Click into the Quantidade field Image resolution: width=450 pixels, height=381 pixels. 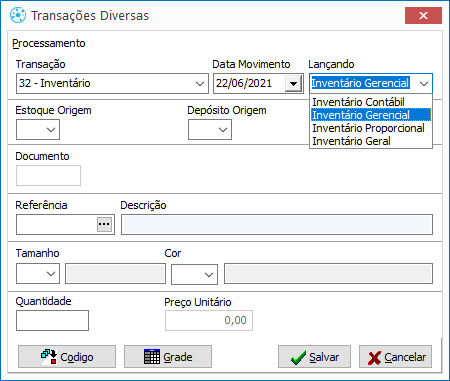pyautogui.click(x=52, y=320)
